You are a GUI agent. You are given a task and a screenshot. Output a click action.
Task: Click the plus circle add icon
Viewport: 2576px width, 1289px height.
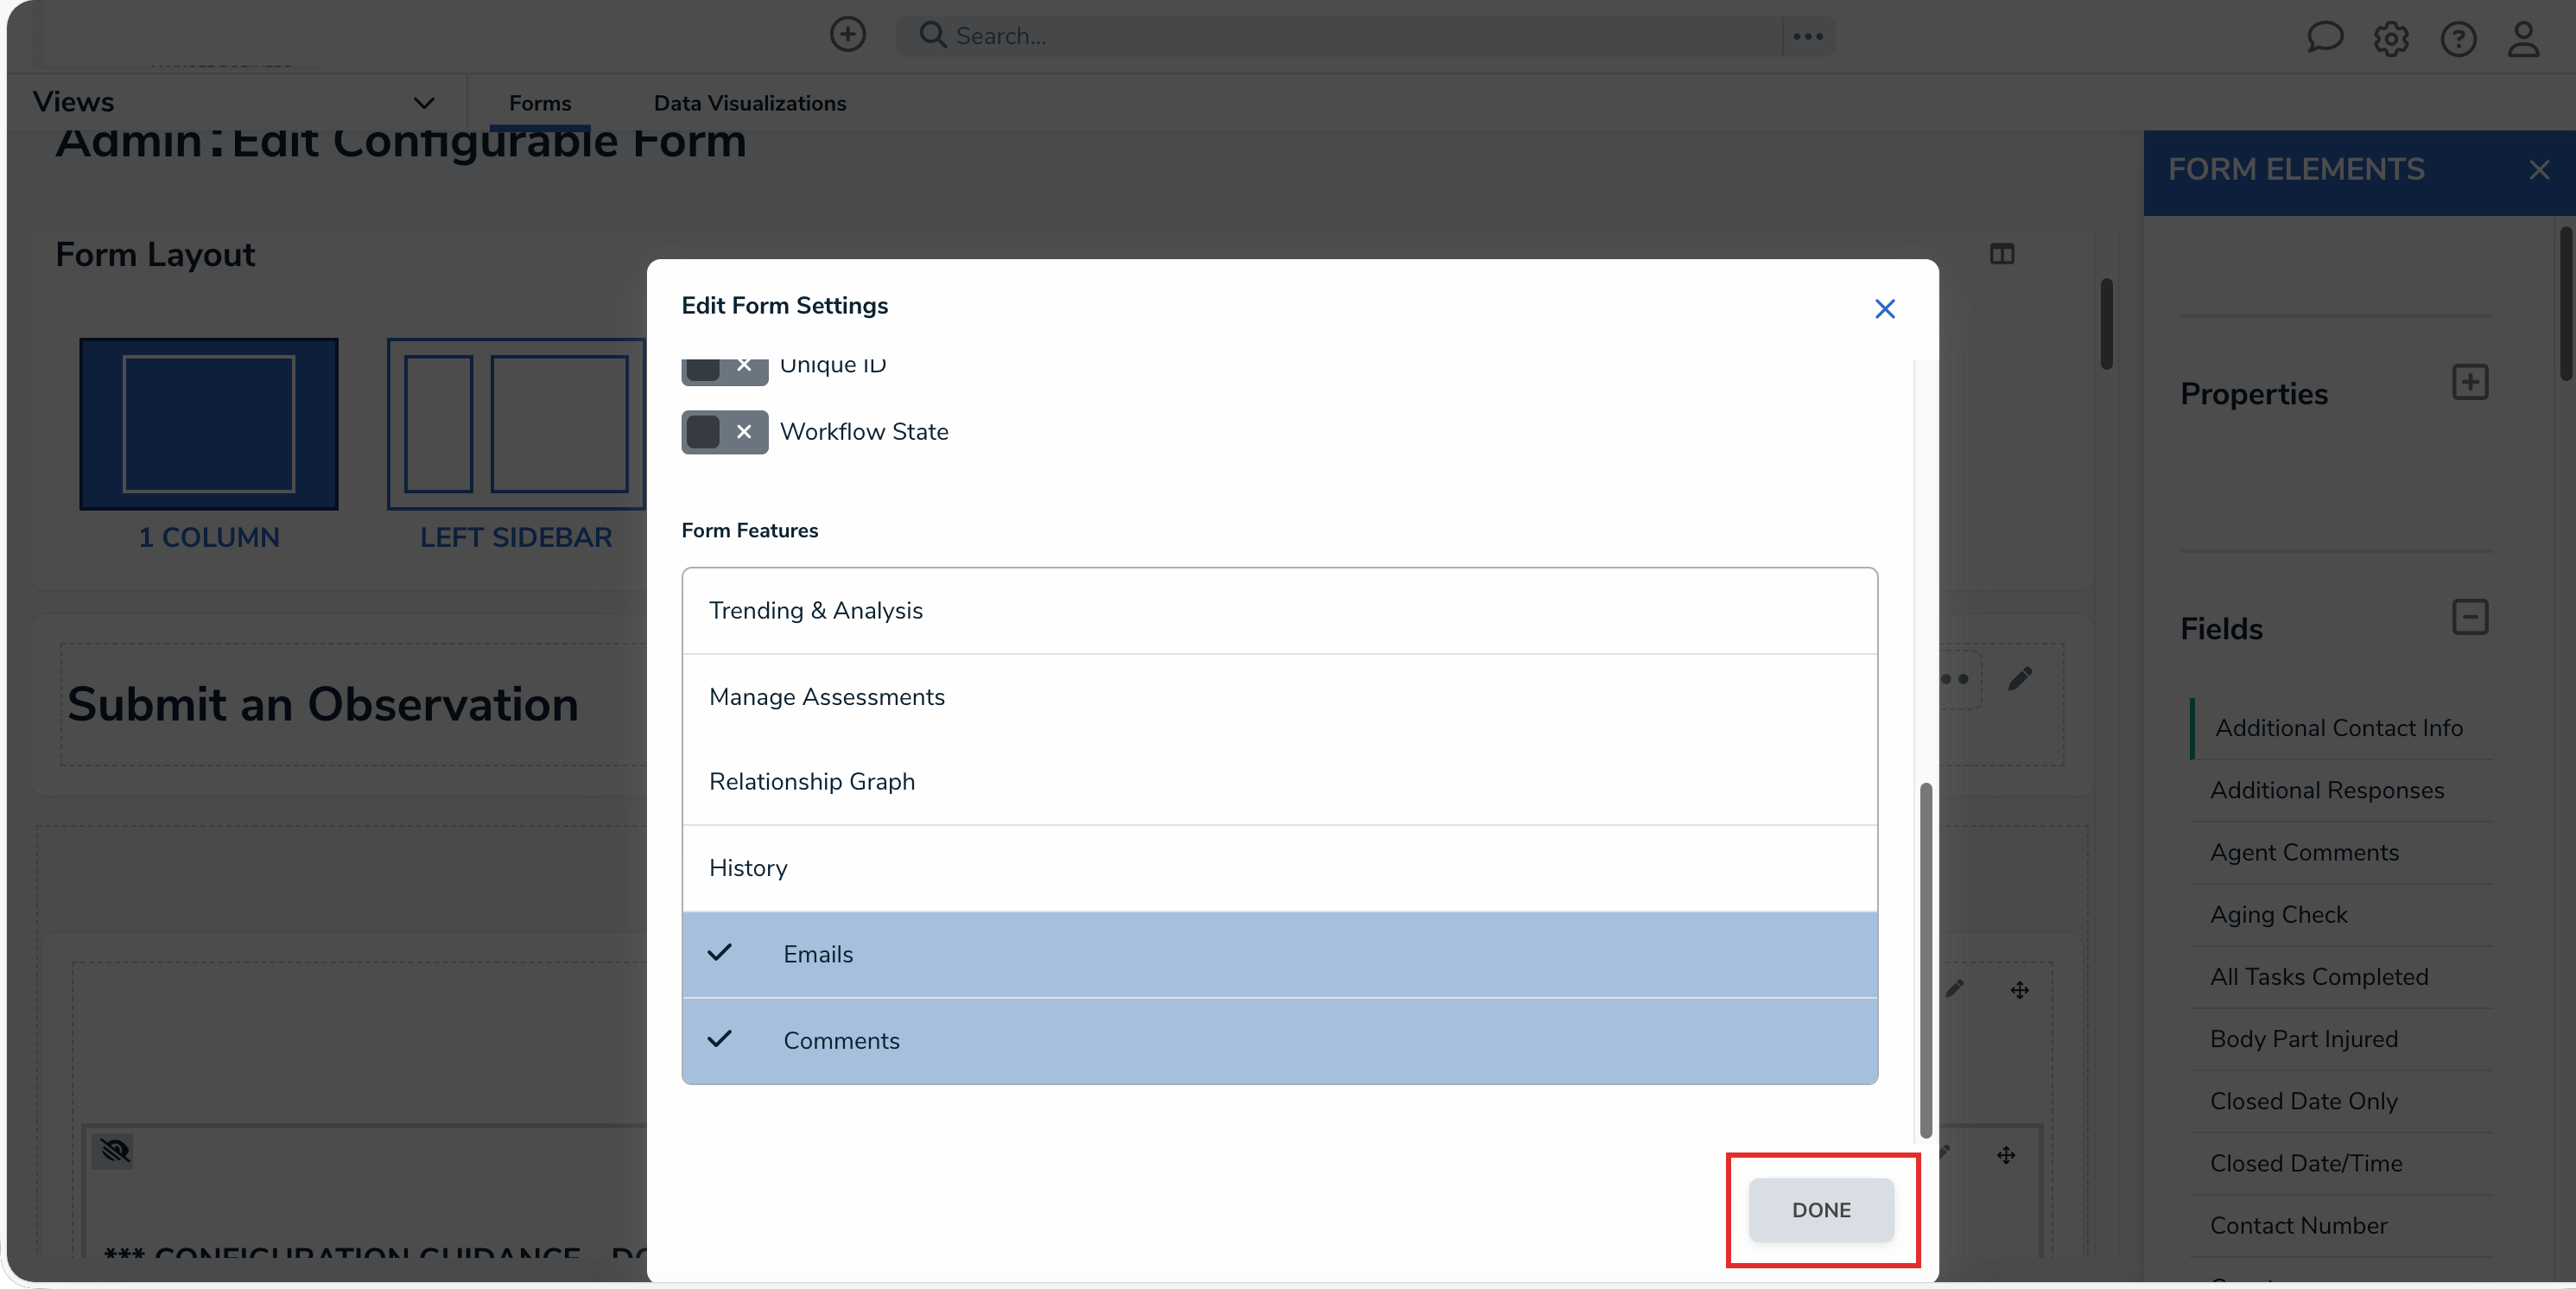pos(847,35)
